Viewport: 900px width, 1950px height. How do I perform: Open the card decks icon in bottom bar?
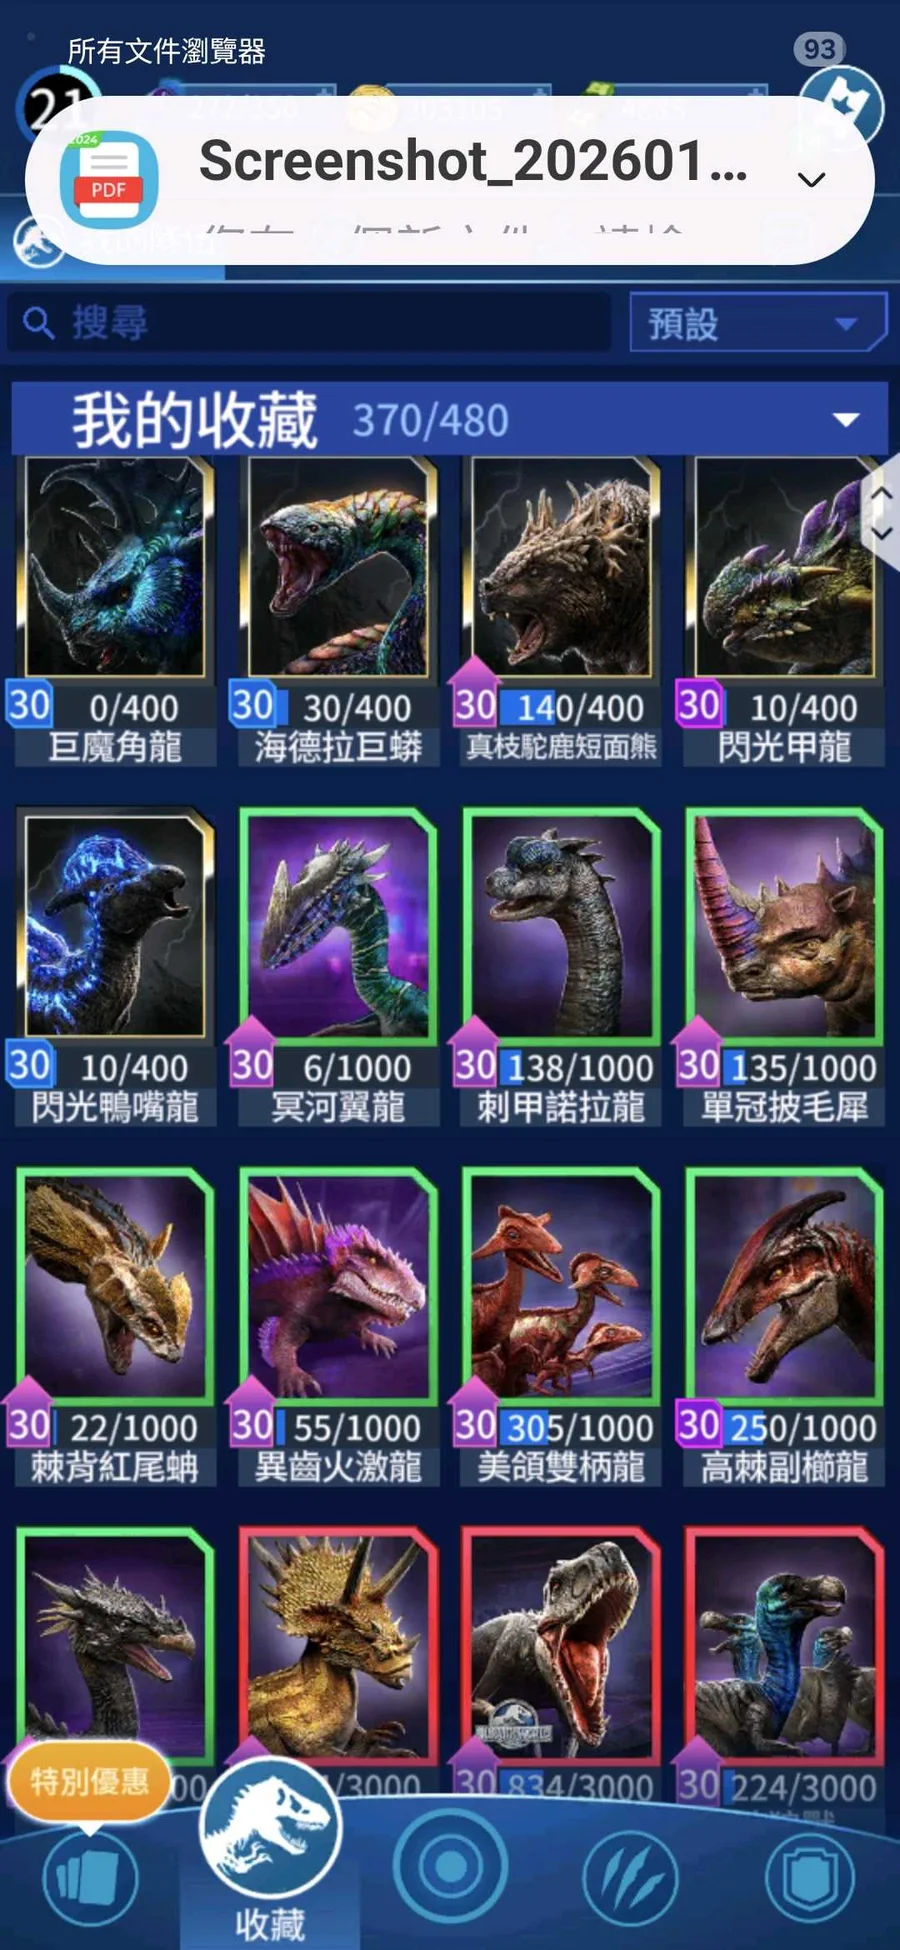point(90,1880)
